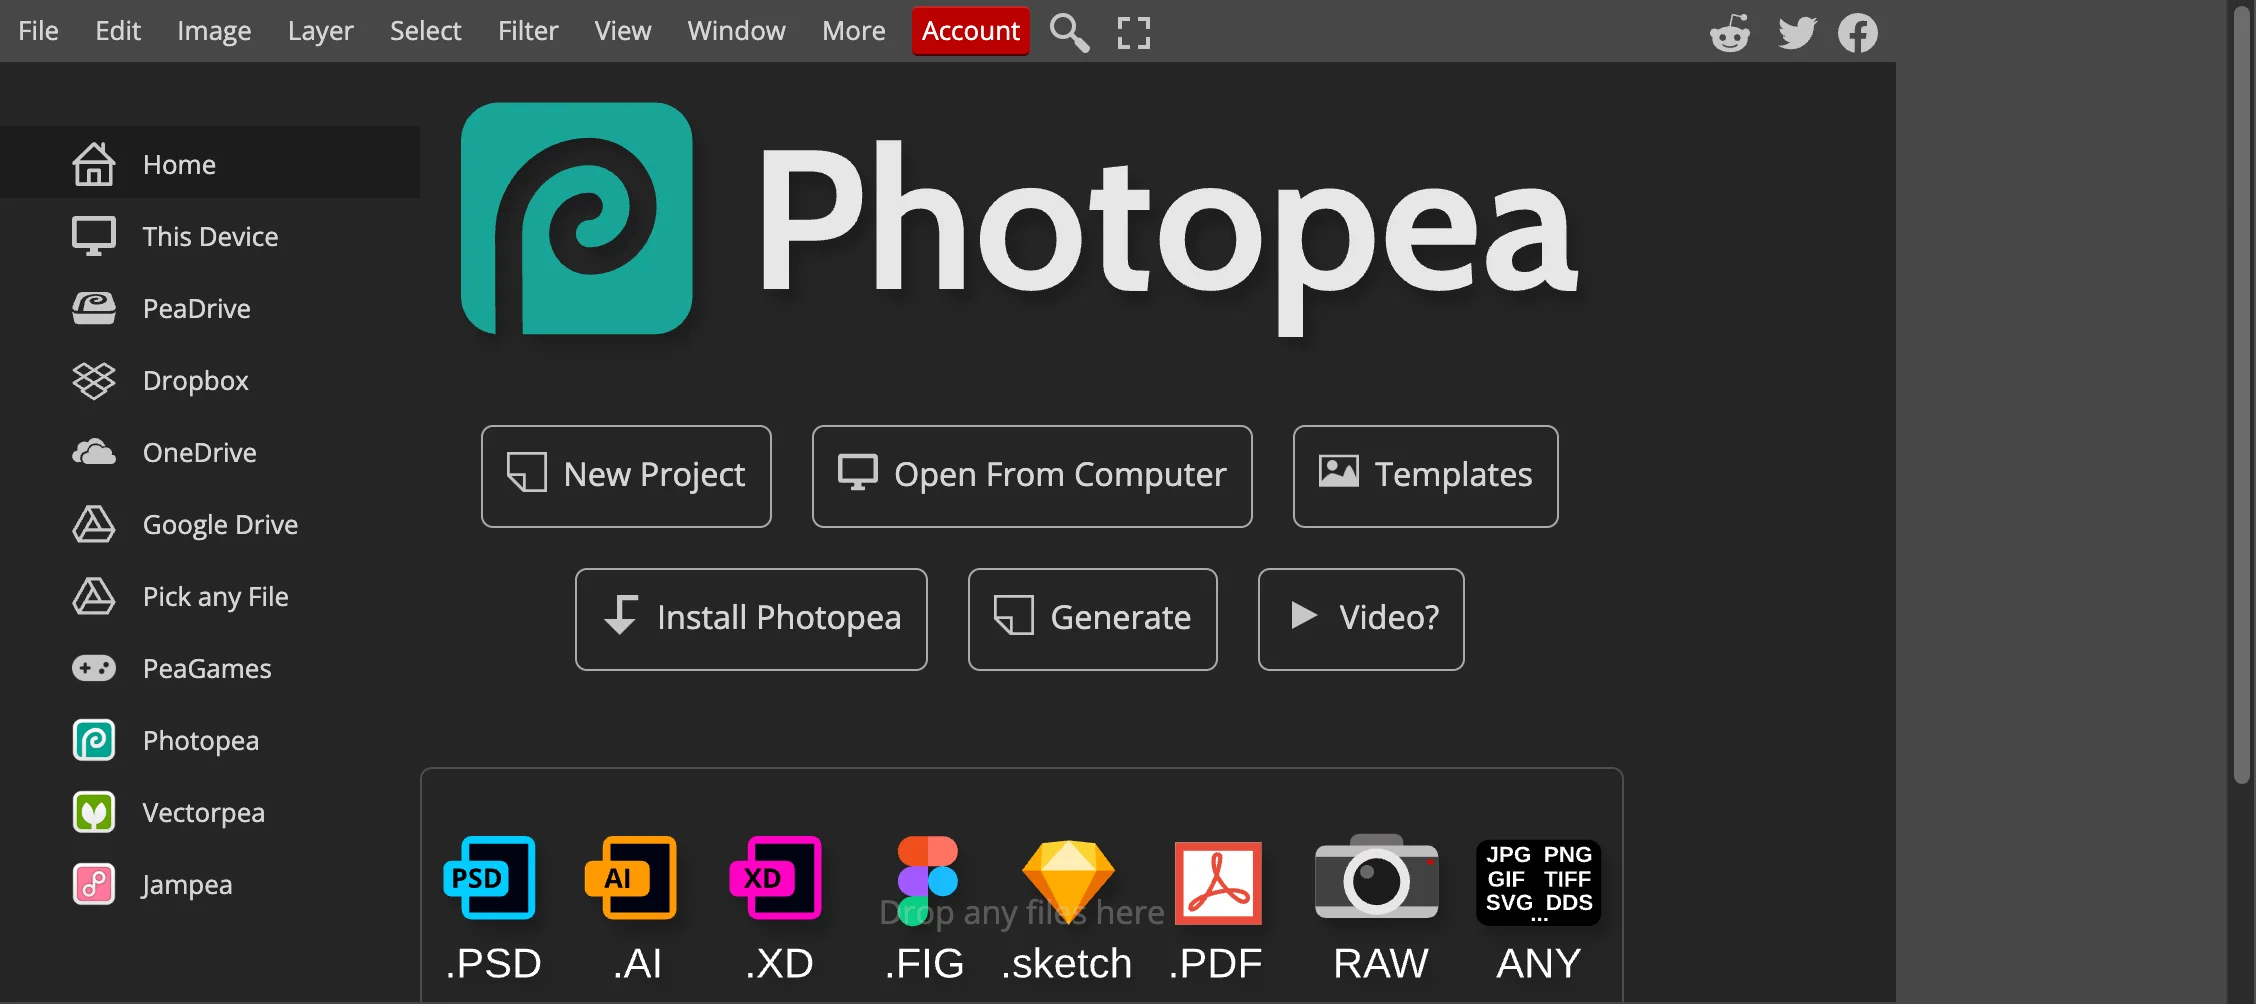Click the Pick any File icon
Viewport: 2256px width, 1004px height.
[x=94, y=596]
